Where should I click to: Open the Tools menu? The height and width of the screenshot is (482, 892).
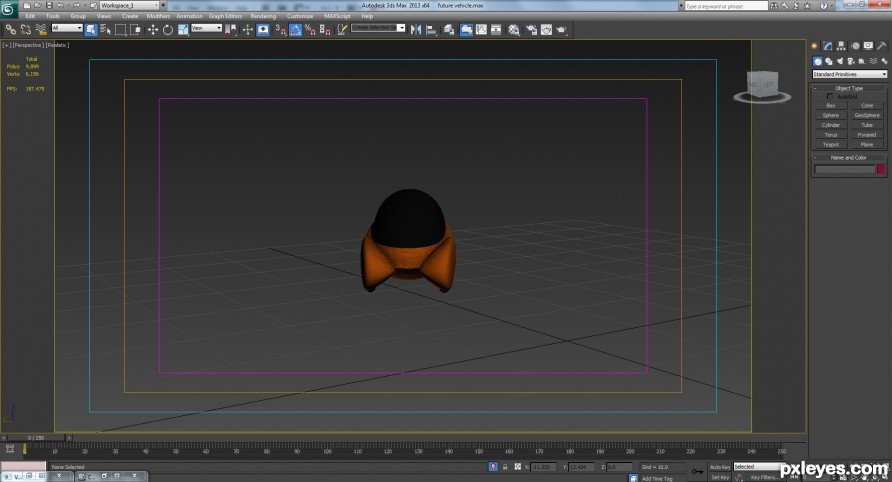pos(53,16)
